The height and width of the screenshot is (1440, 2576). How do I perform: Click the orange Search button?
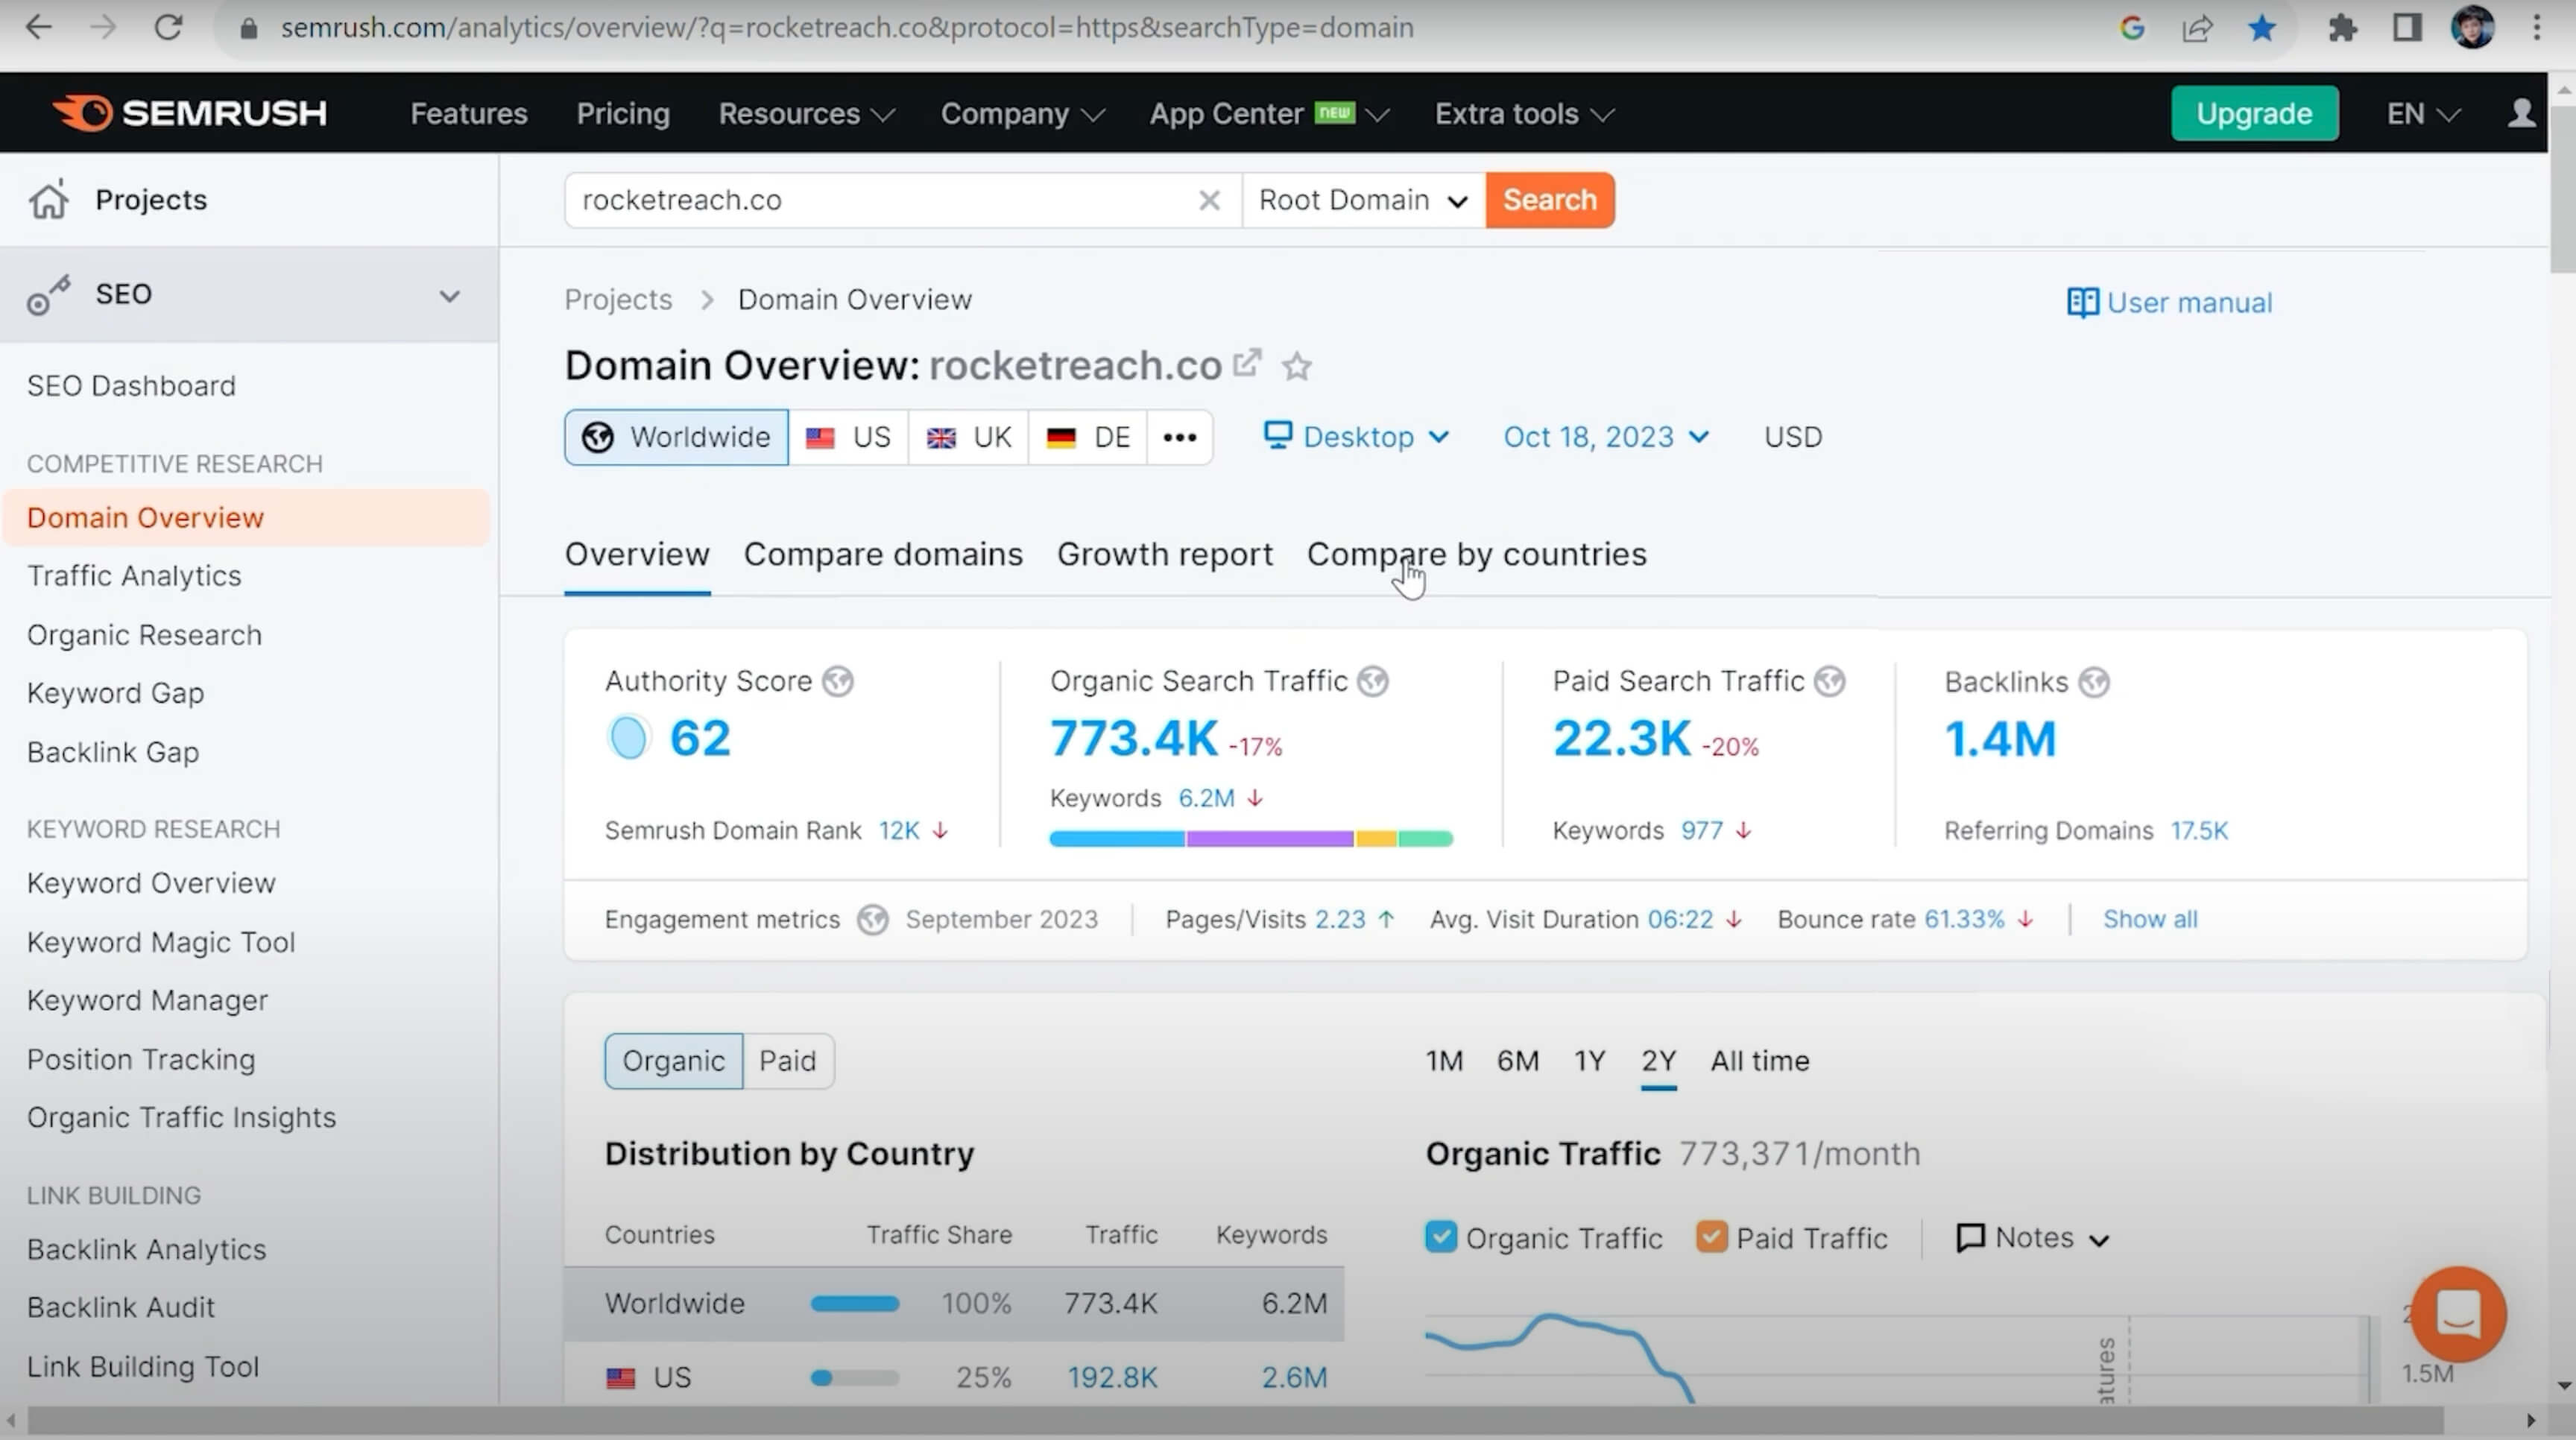tap(1549, 200)
